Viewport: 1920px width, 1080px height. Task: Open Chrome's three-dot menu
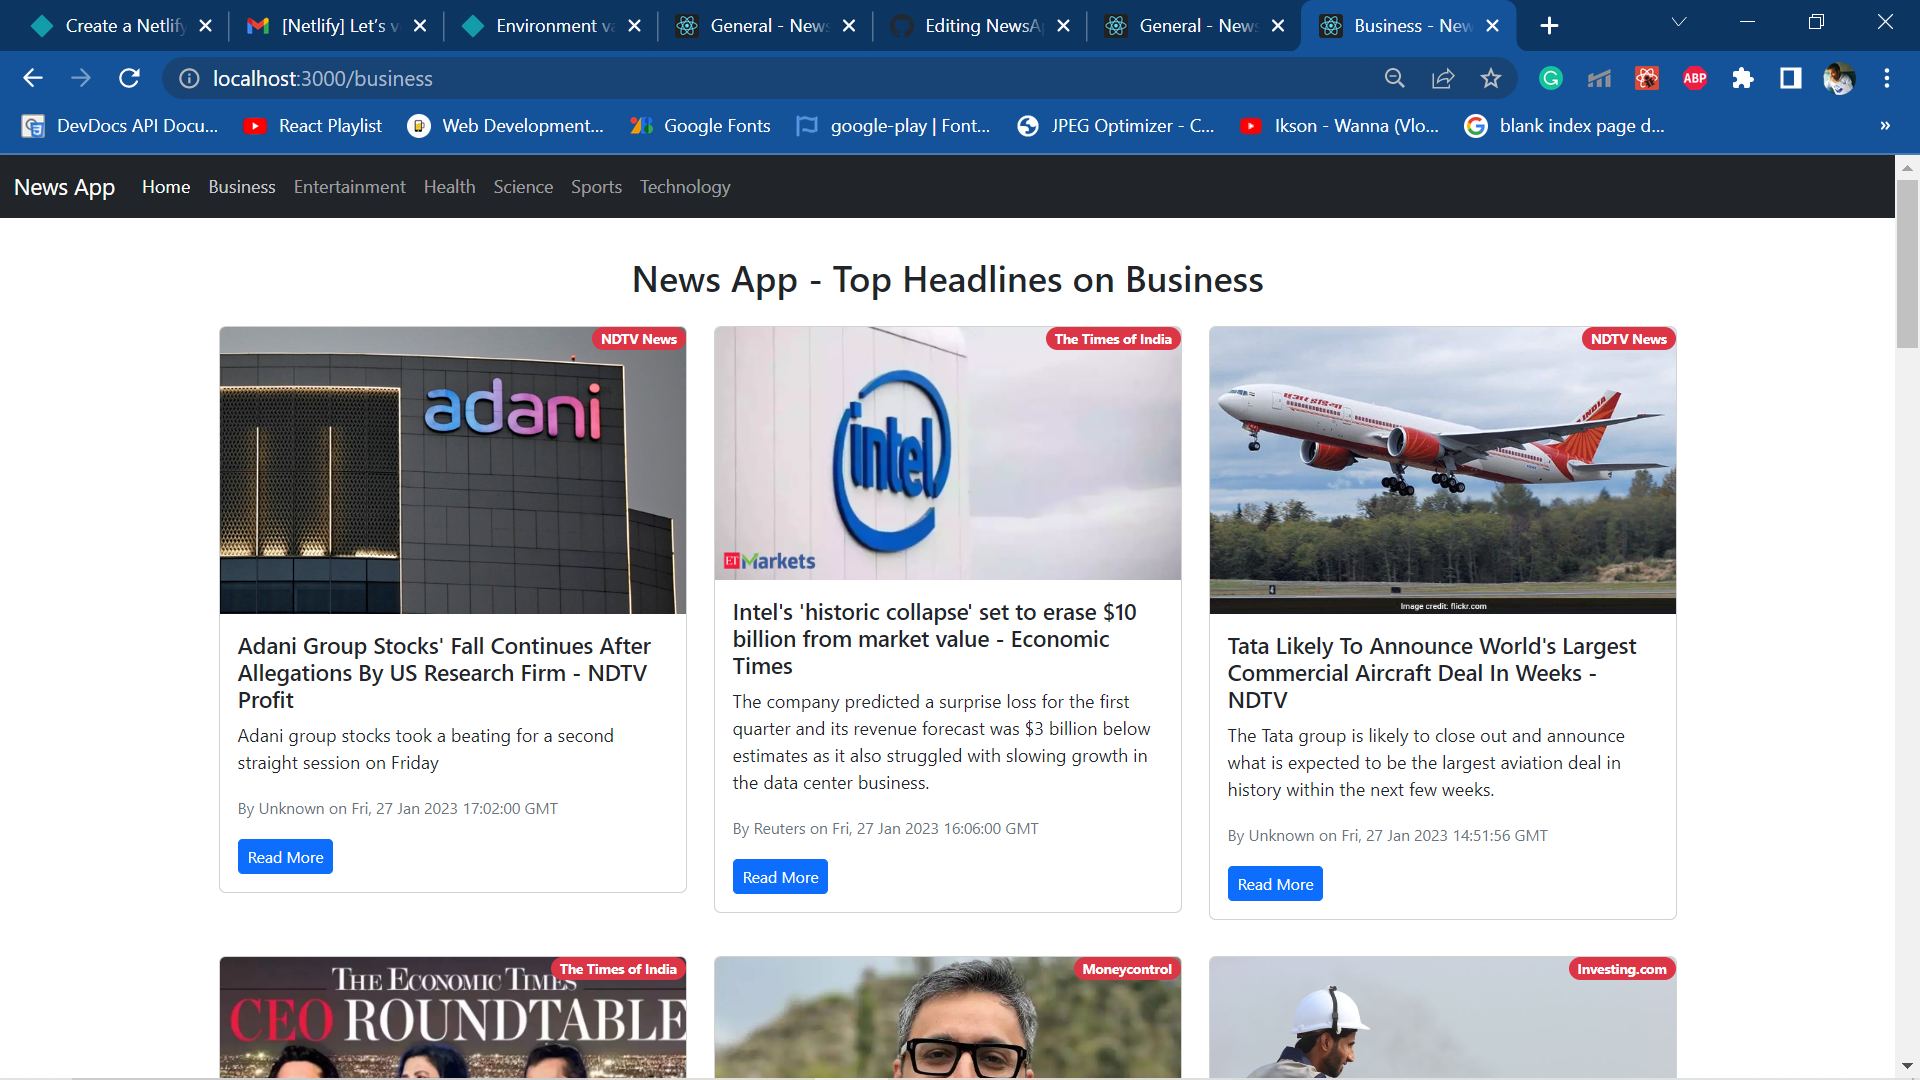(x=1887, y=78)
